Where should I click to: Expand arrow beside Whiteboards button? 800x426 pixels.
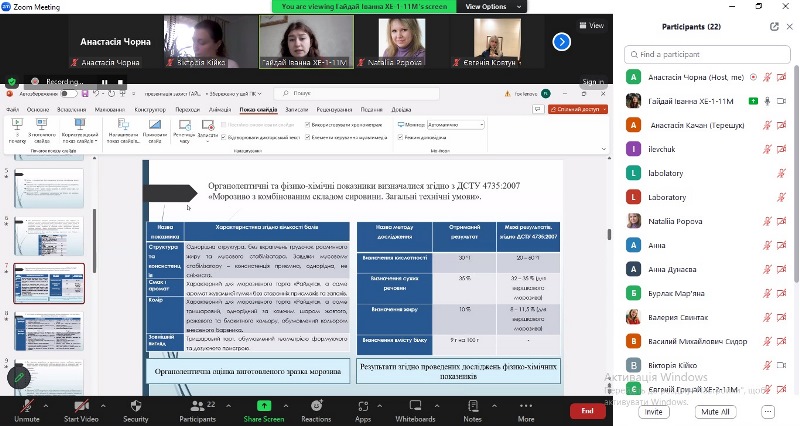[437, 406]
